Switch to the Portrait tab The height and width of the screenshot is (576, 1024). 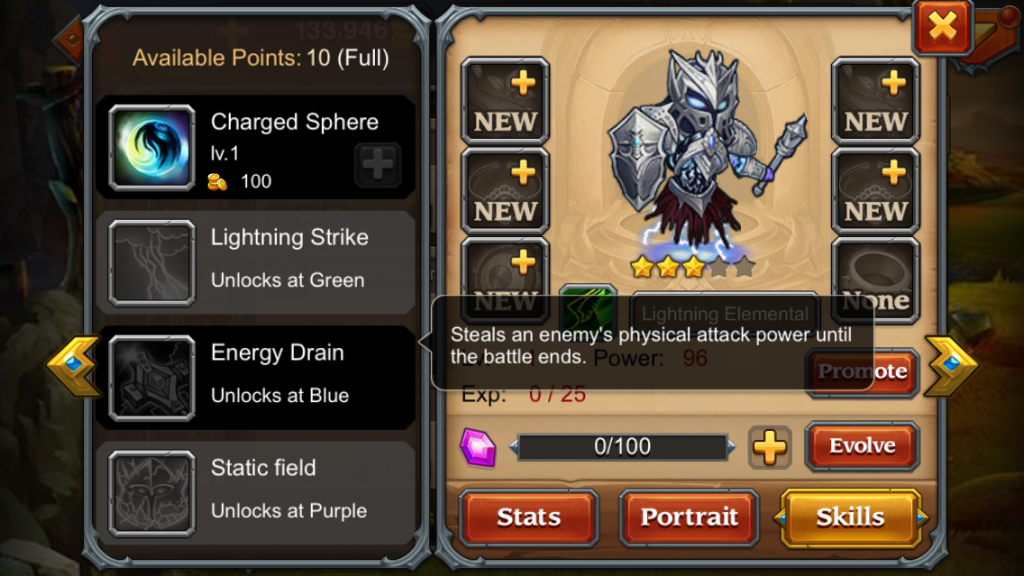689,518
